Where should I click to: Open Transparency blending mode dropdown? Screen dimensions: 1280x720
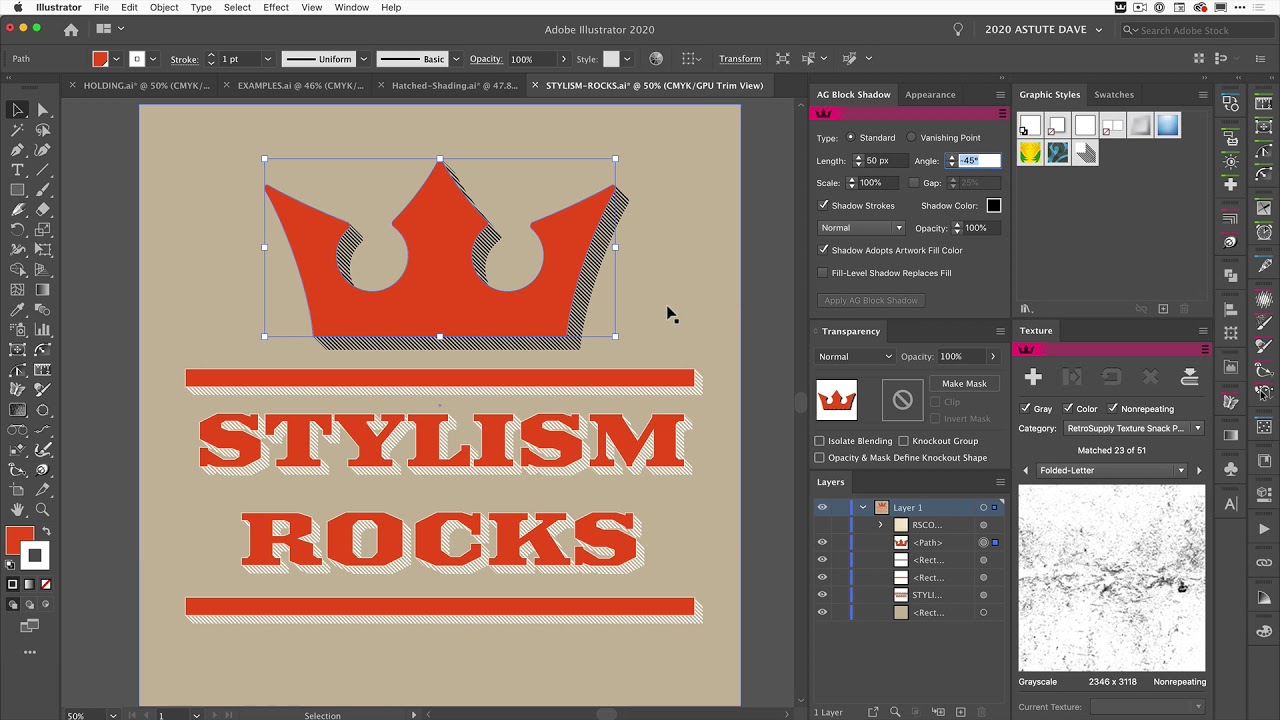pos(855,356)
